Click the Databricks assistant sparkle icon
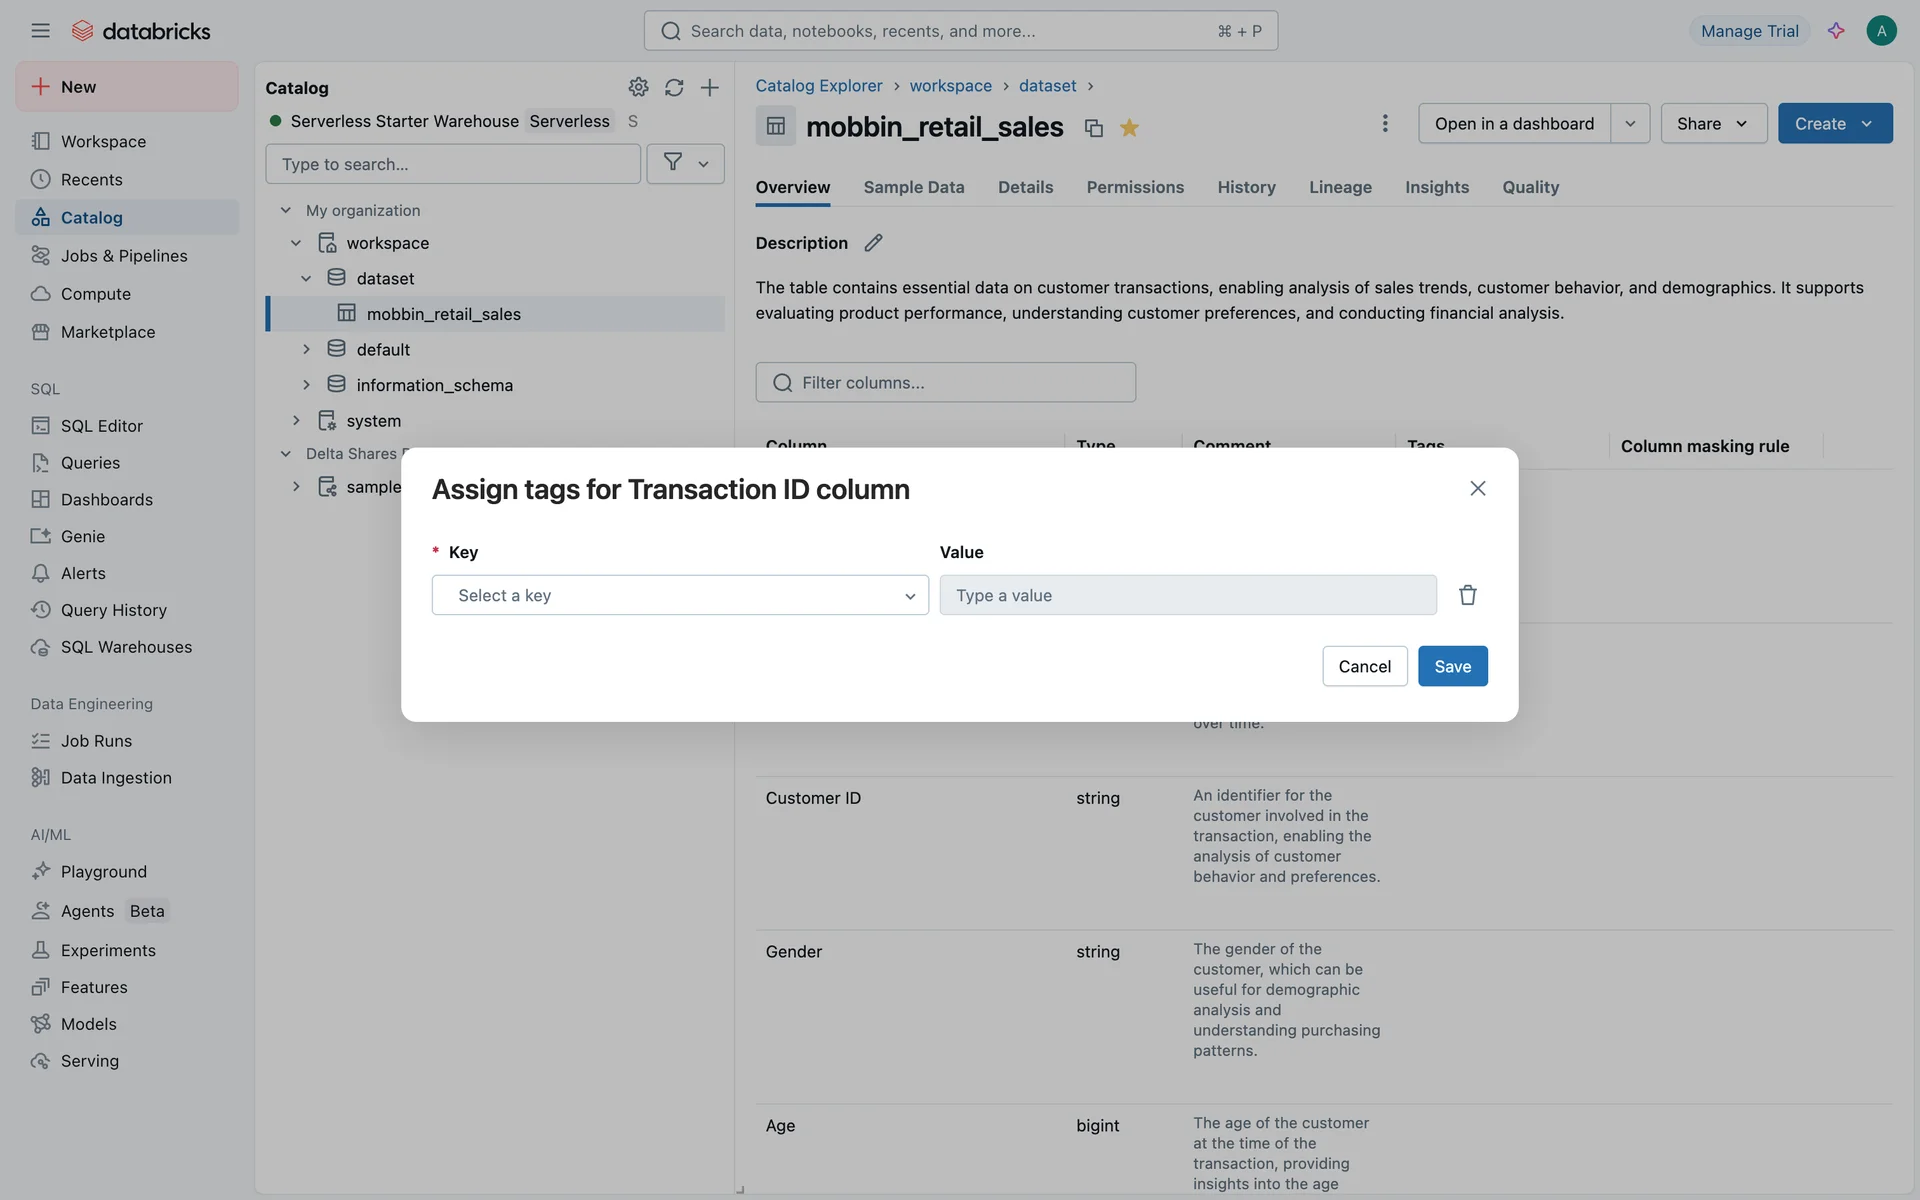1920x1200 pixels. point(1836,31)
